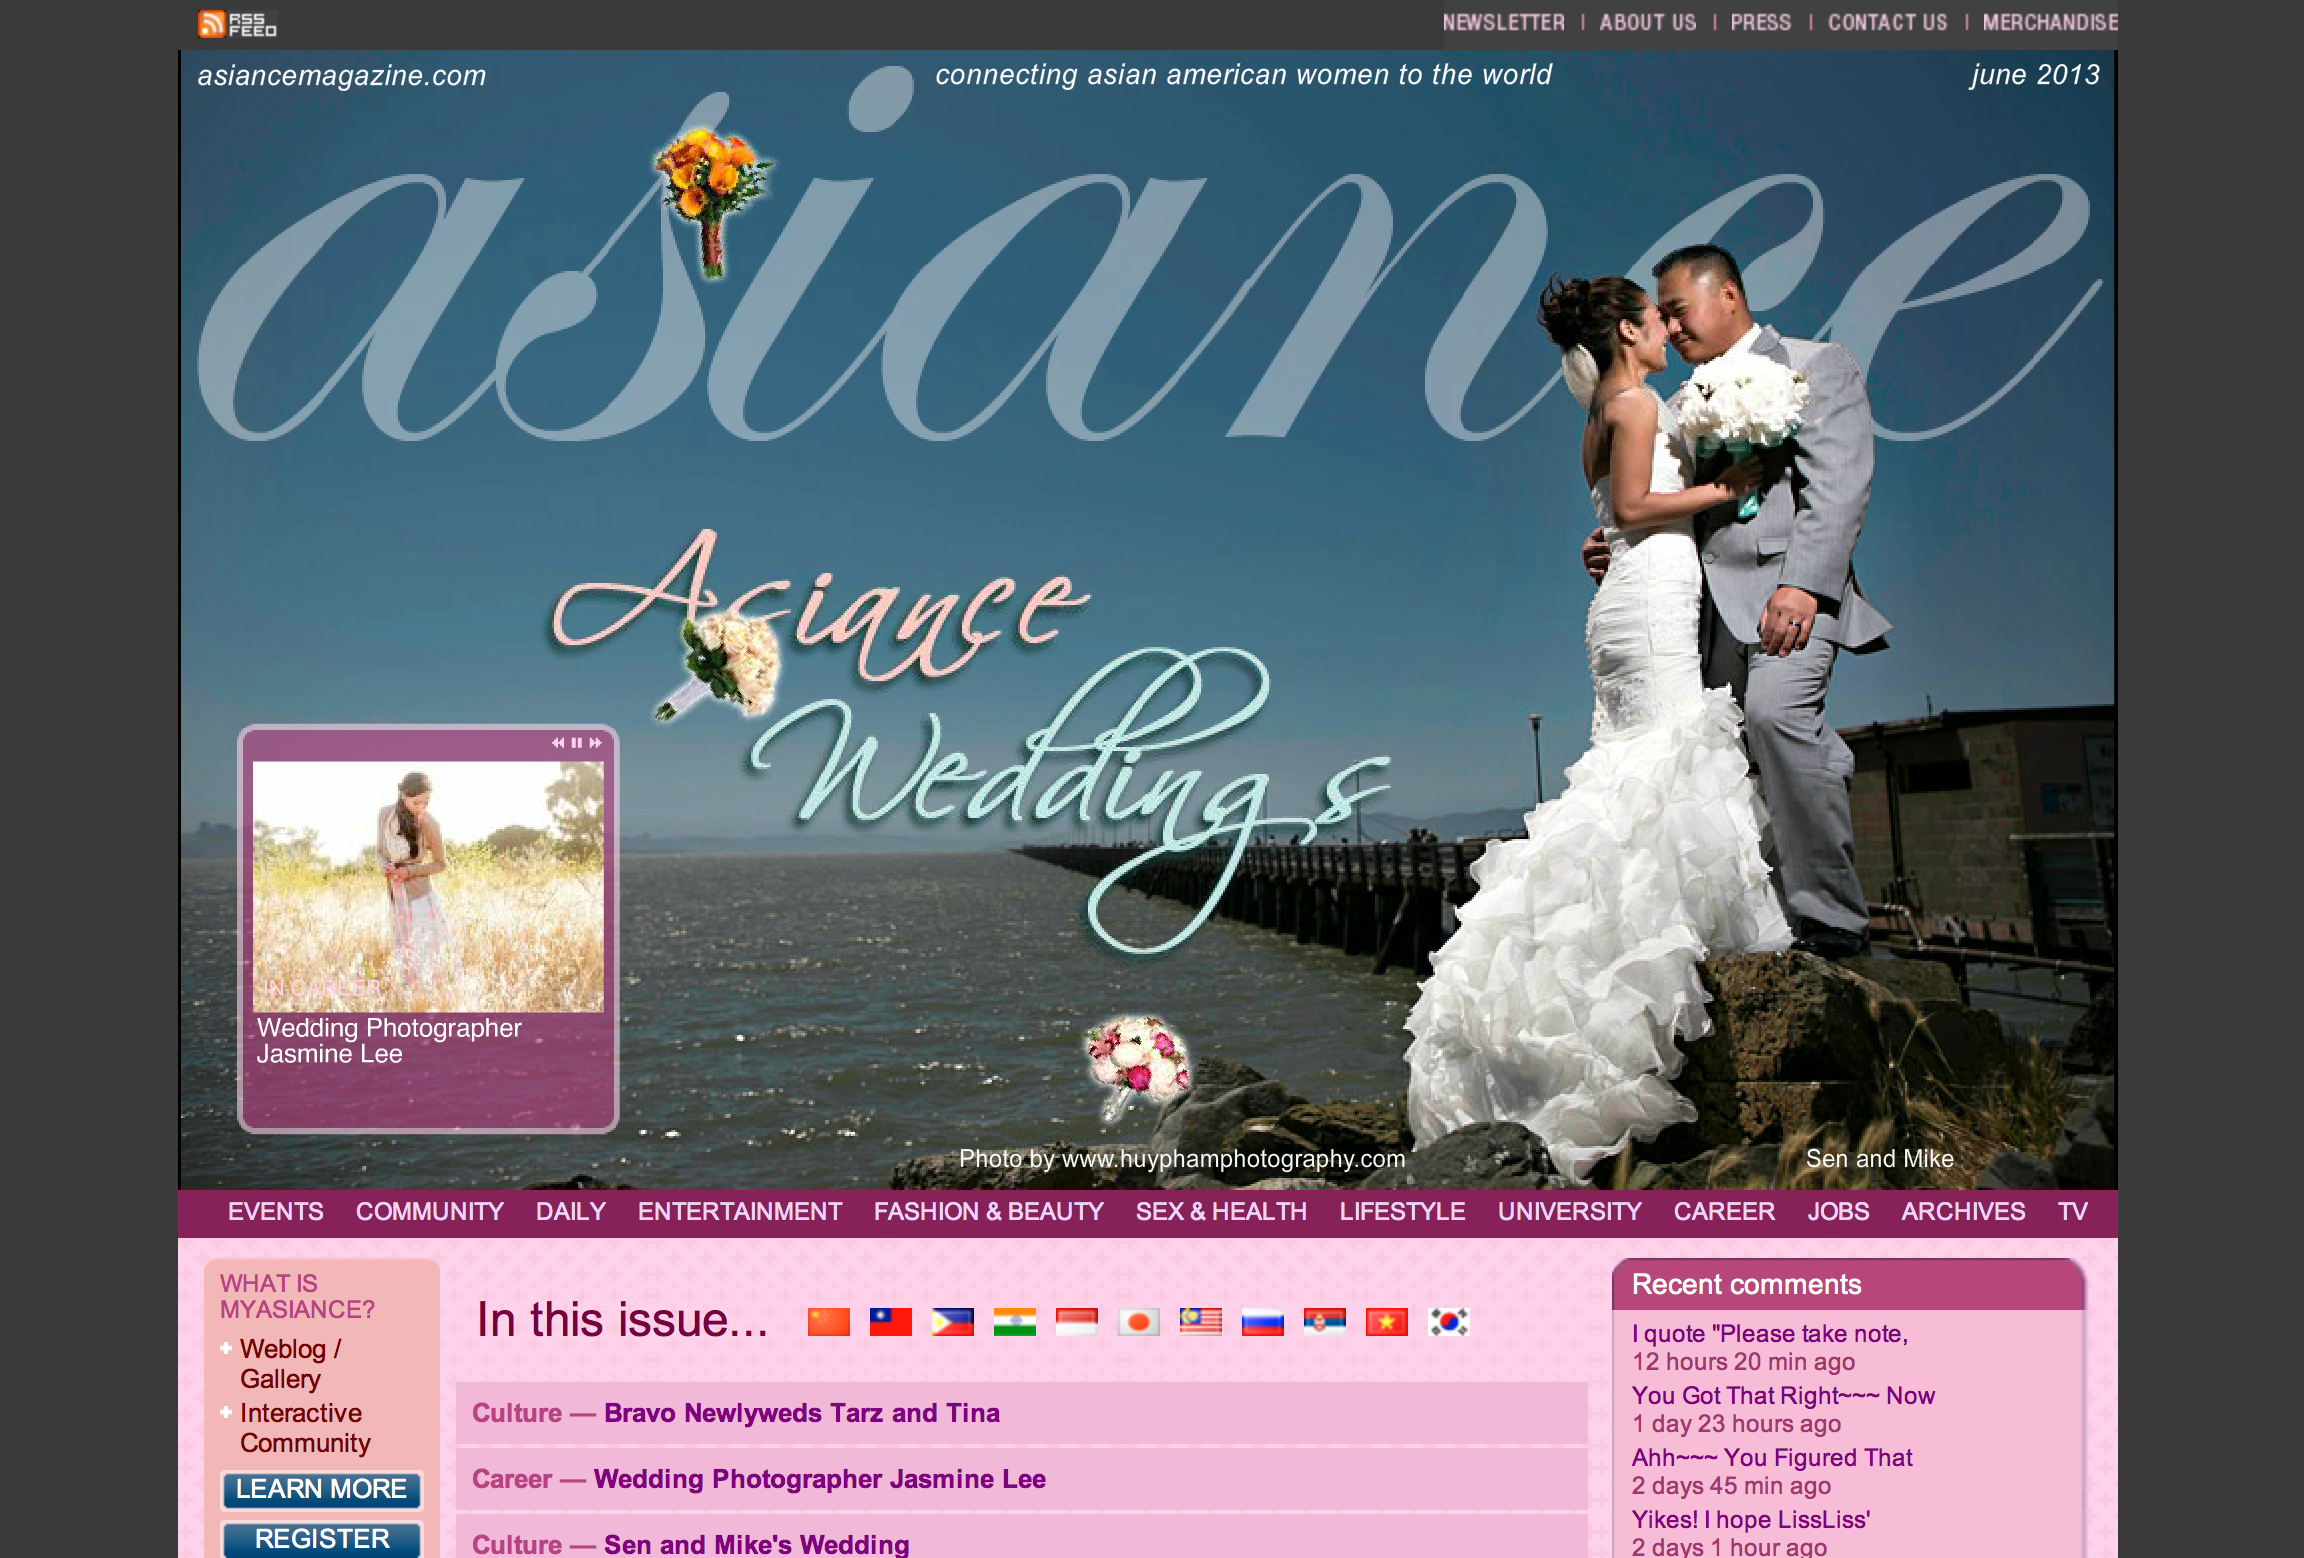The width and height of the screenshot is (2304, 1558).
Task: Open the Press page
Action: (1761, 22)
